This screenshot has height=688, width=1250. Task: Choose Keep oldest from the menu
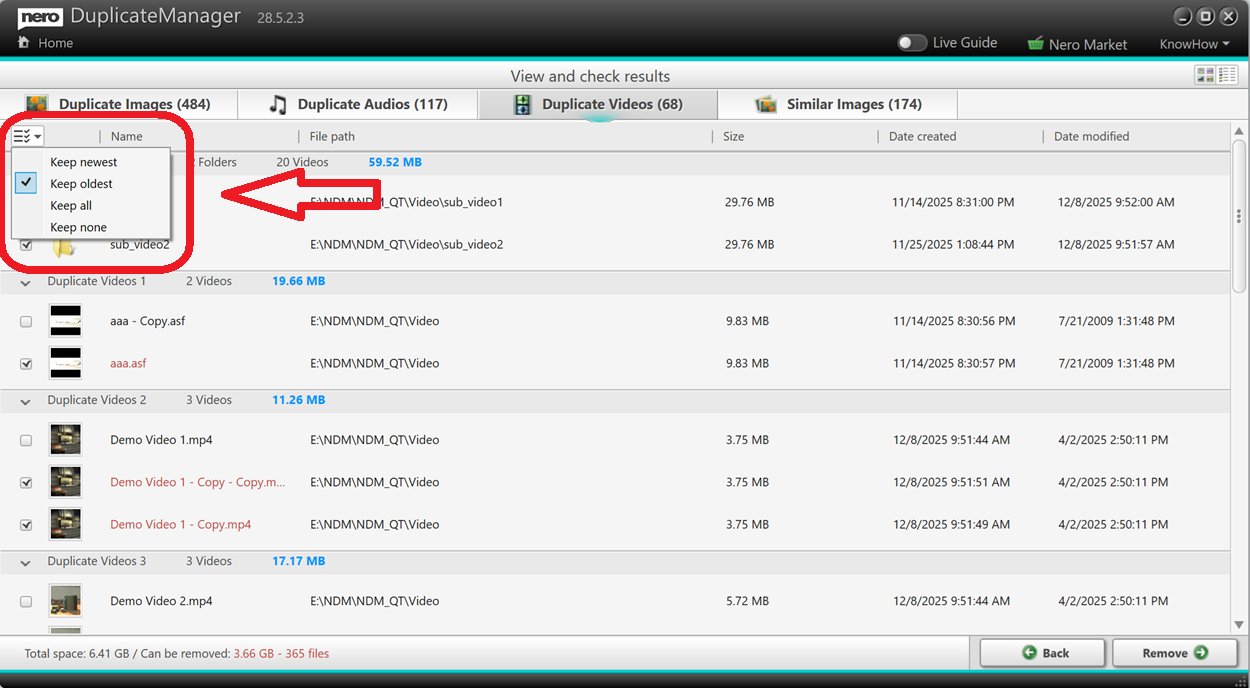(91, 183)
